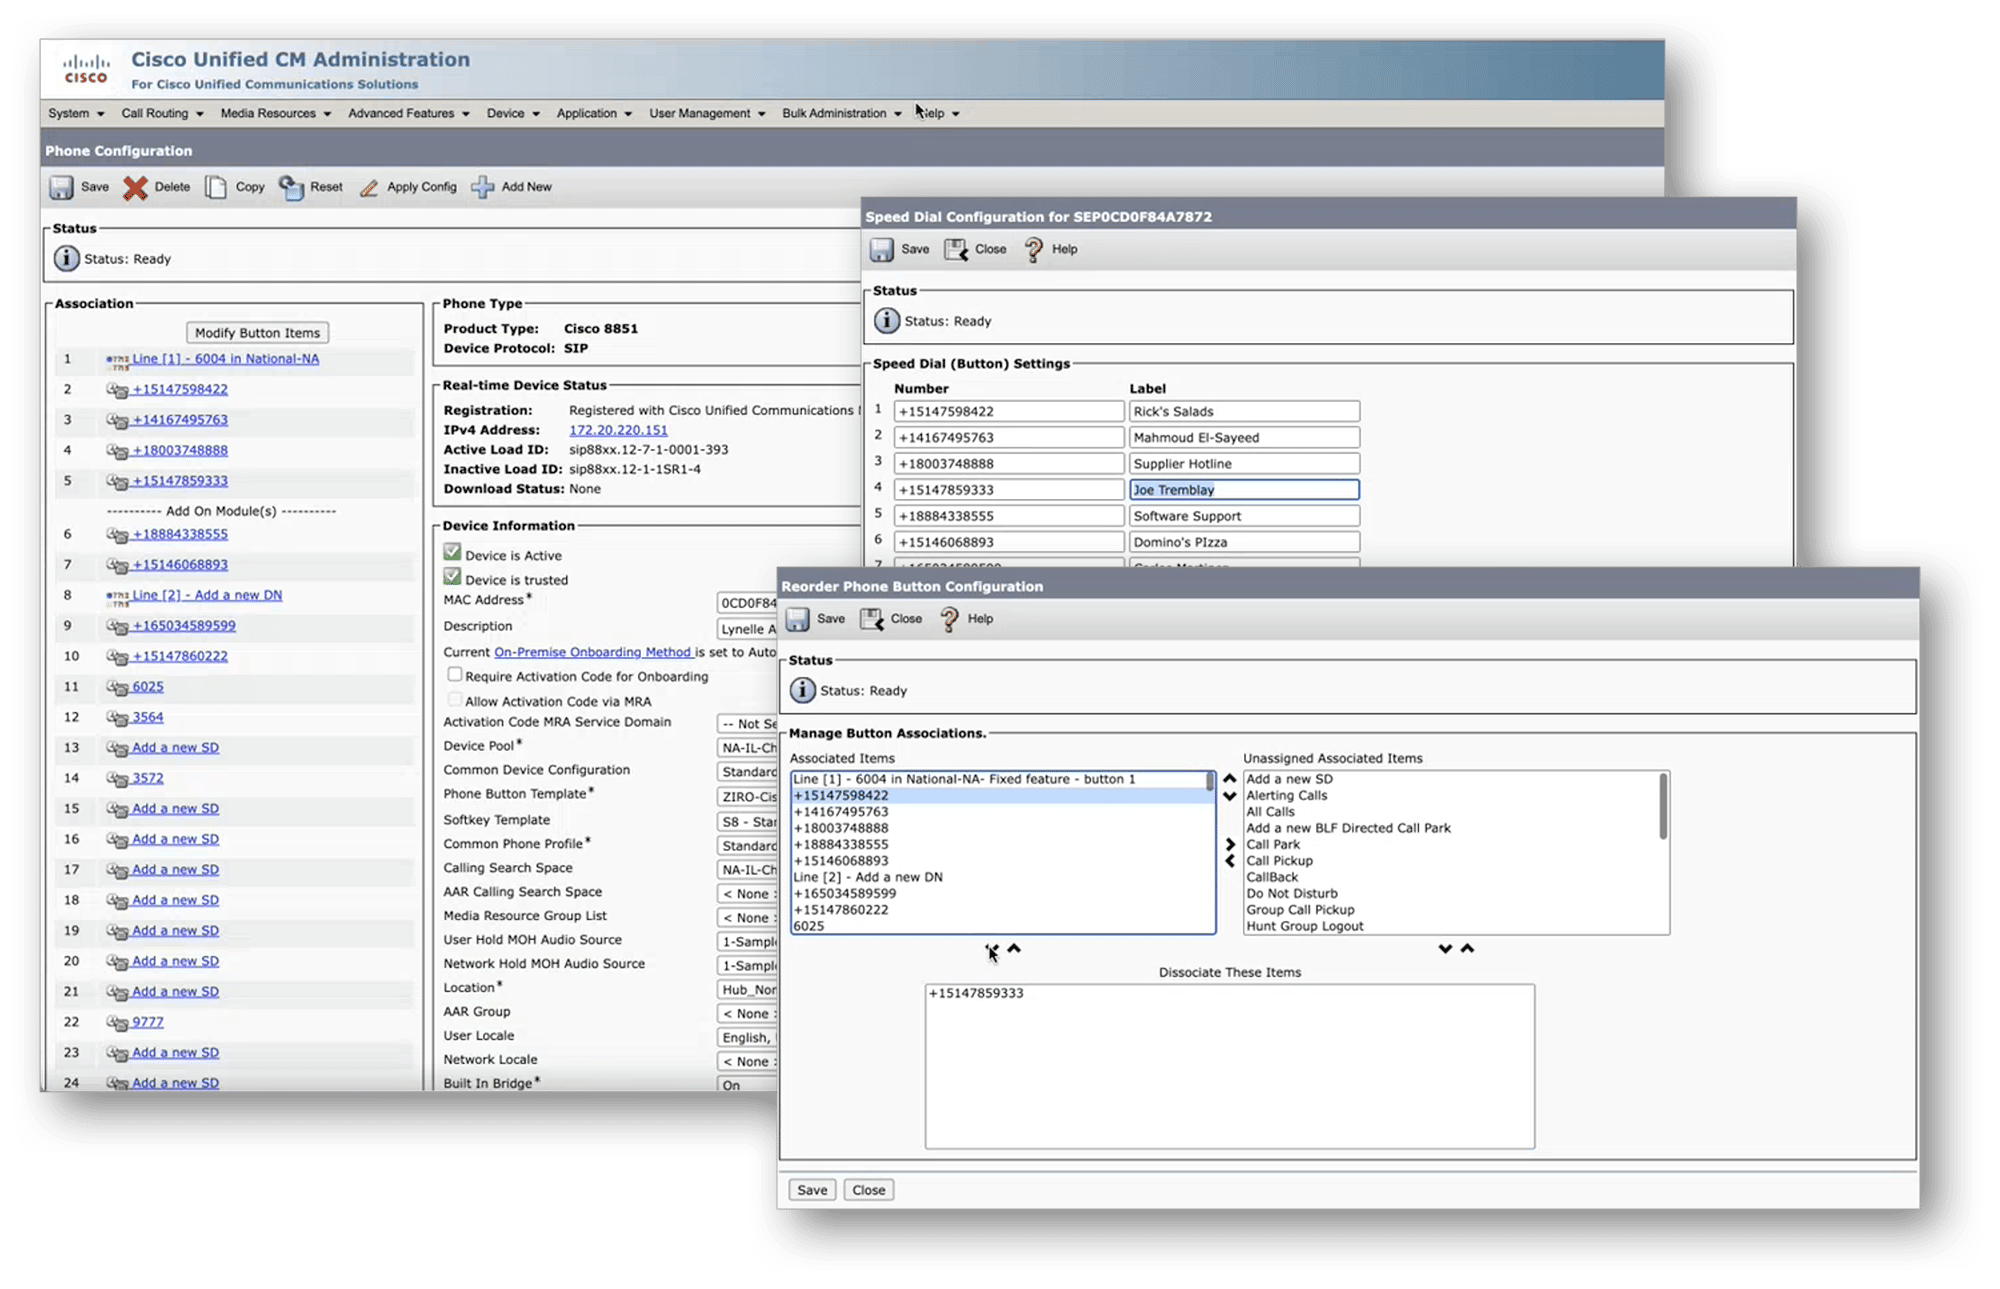Click up arrow below Associated Items list

point(1014,948)
